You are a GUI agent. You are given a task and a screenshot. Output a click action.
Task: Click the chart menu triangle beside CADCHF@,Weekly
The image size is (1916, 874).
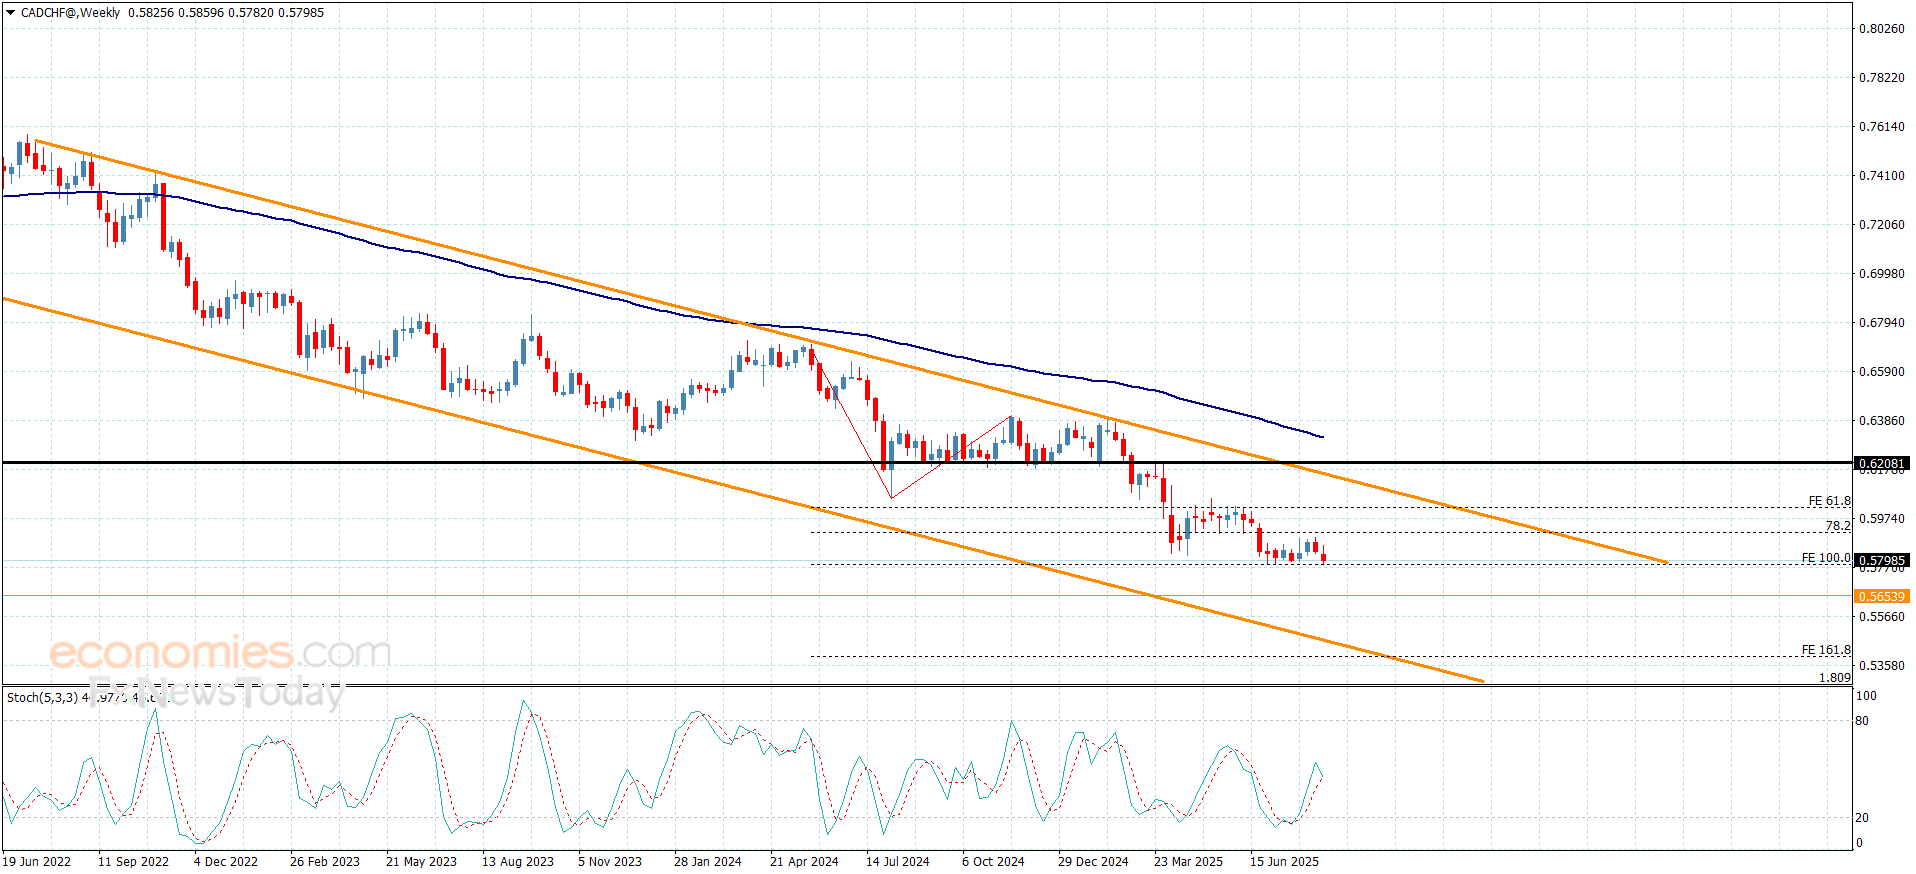(11, 13)
